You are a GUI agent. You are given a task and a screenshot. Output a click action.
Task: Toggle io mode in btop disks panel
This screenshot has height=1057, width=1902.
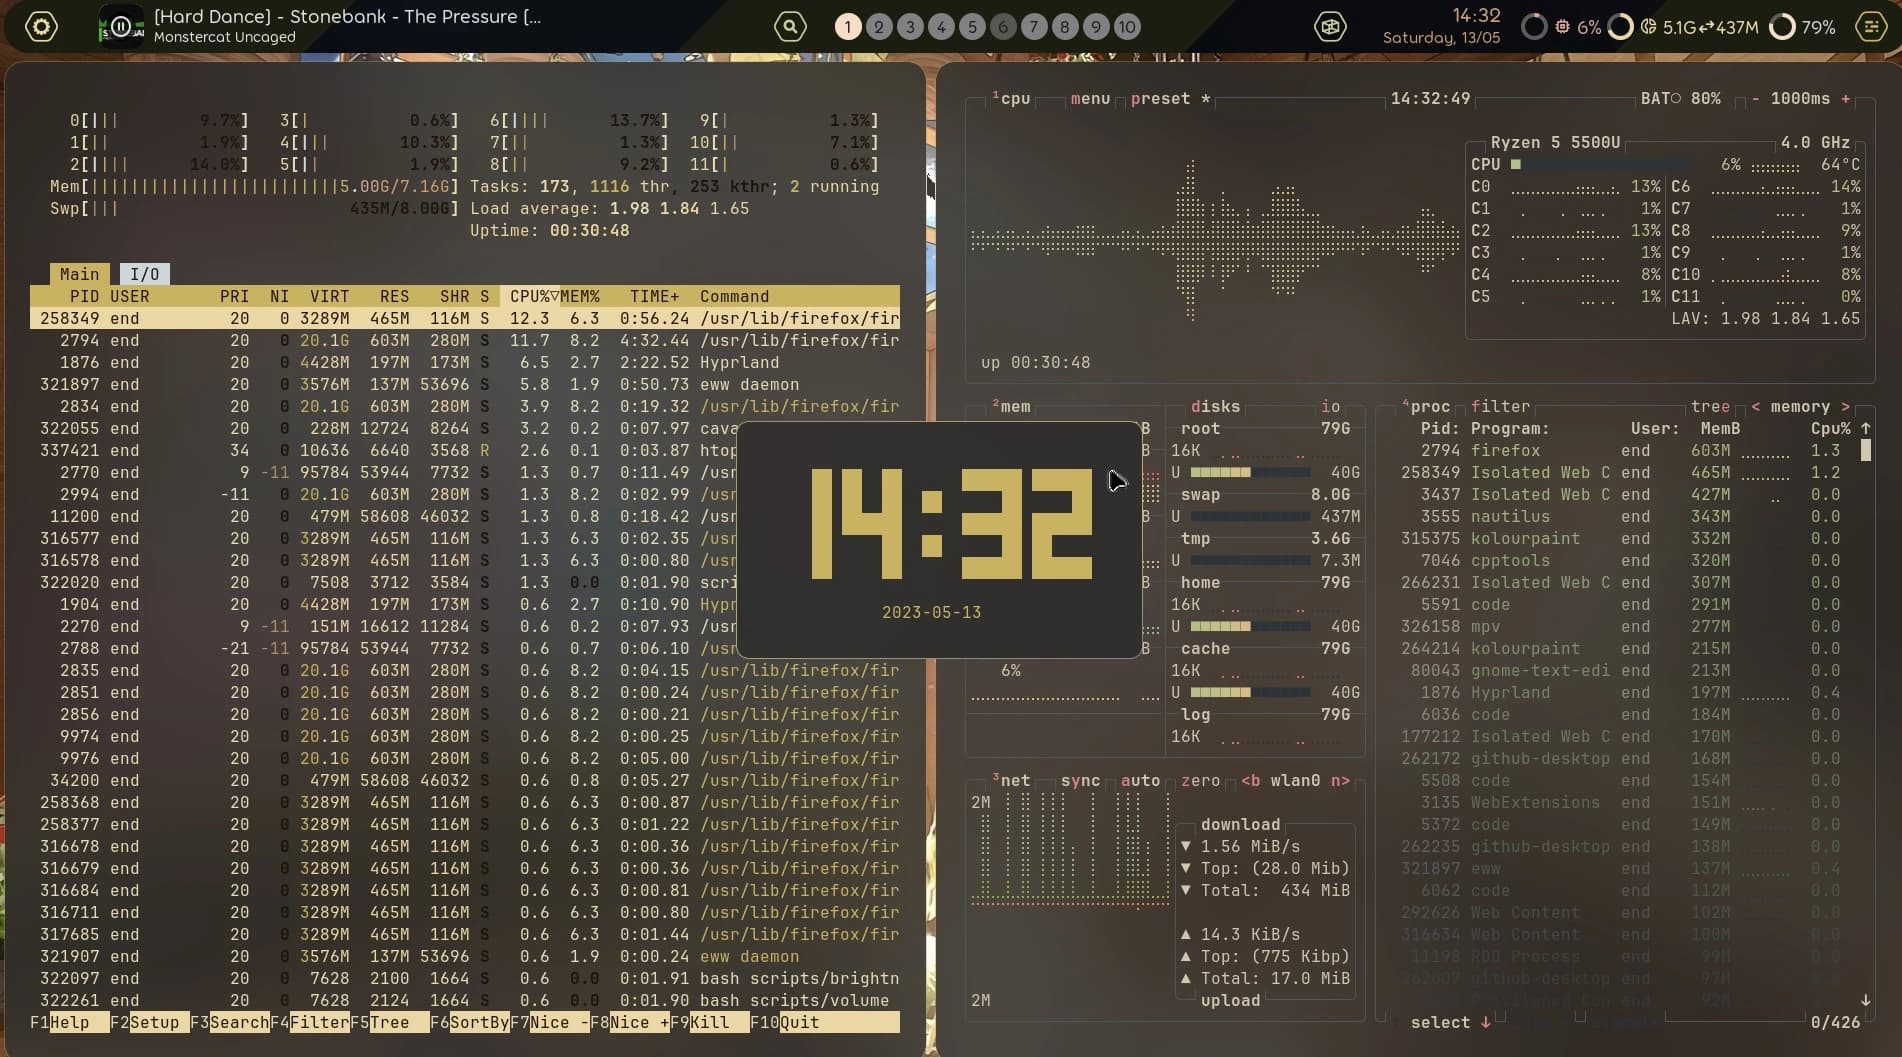1330,406
